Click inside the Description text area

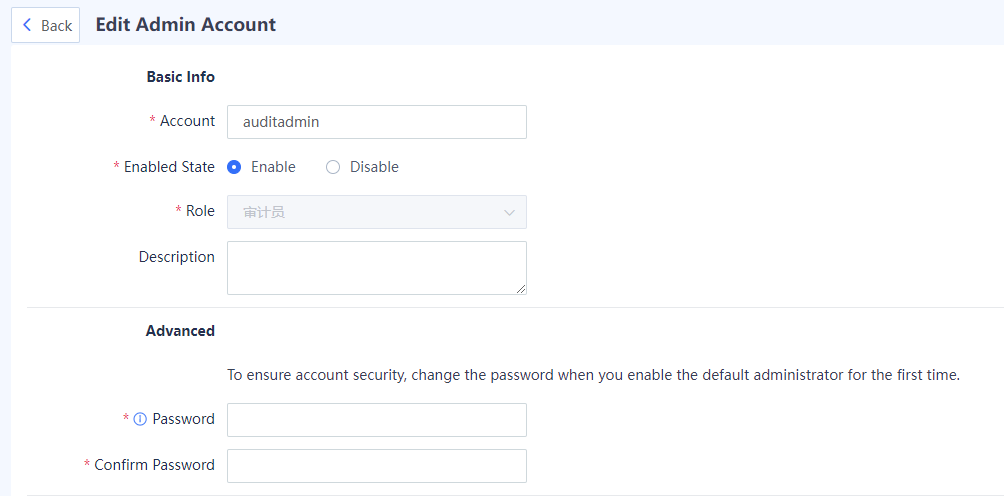click(376, 268)
